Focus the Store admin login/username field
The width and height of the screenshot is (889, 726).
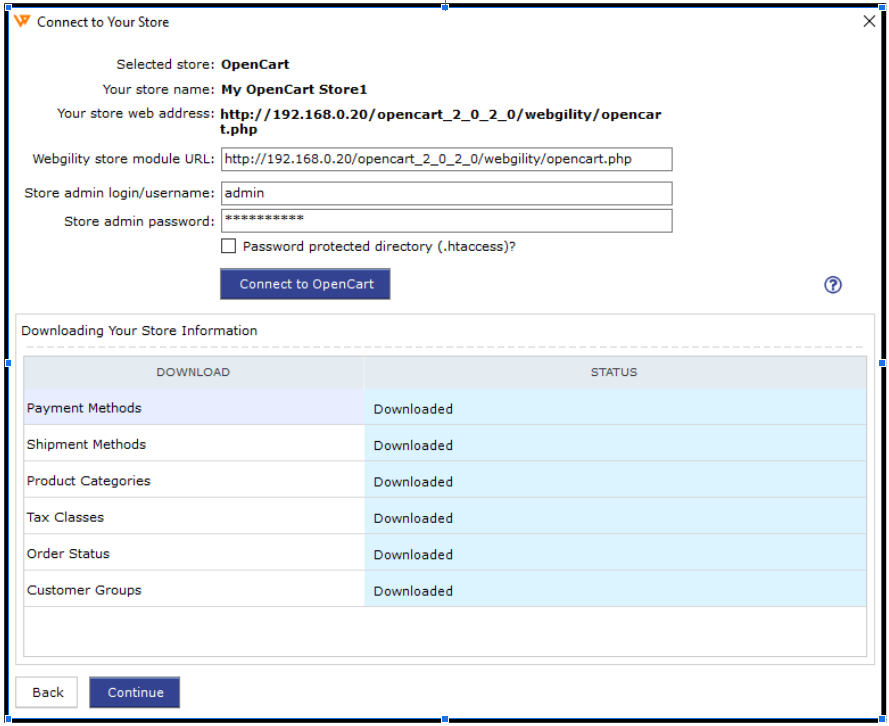coord(446,193)
